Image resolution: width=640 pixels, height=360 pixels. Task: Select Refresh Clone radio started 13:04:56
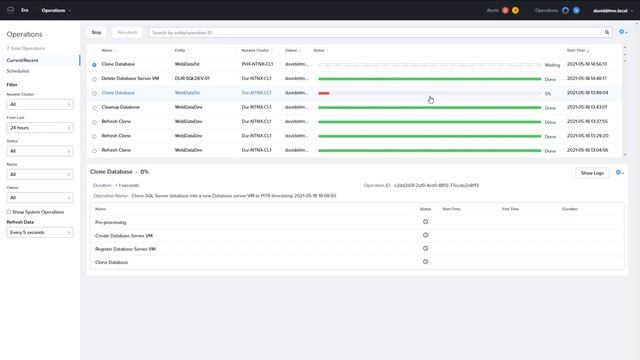(94, 151)
